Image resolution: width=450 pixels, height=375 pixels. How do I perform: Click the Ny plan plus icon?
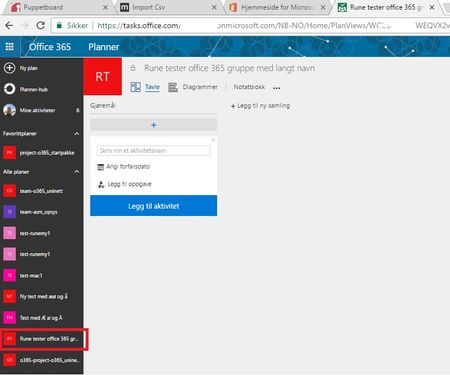tap(9, 68)
